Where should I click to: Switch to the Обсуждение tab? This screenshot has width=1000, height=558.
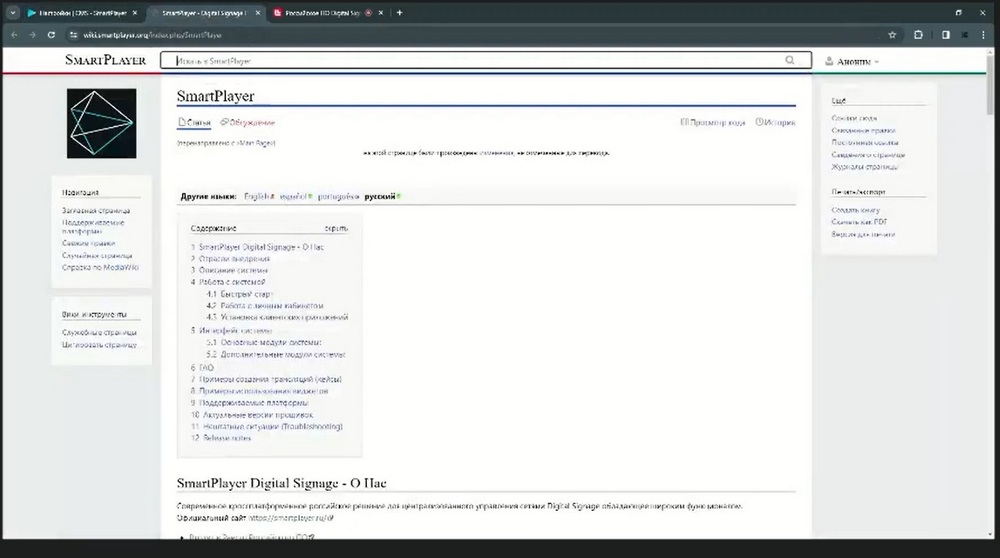247,122
